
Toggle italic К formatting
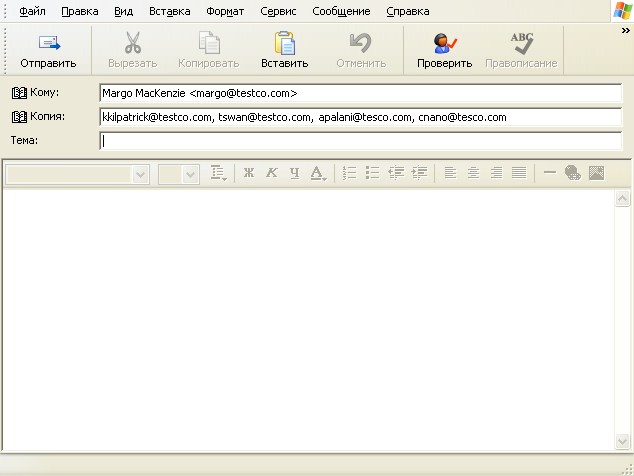tap(272, 173)
